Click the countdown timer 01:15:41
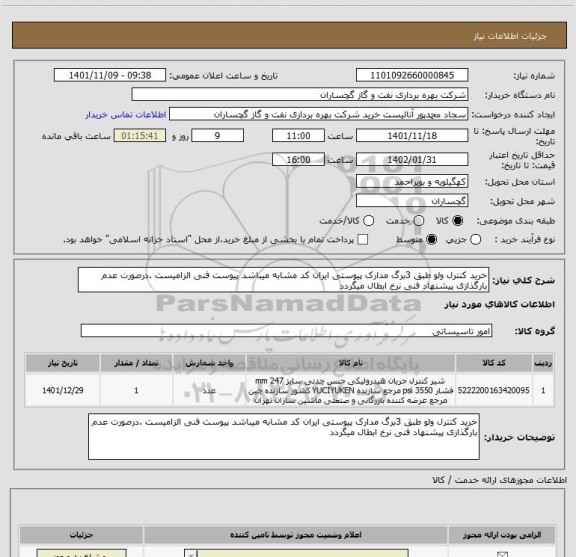 pos(140,136)
